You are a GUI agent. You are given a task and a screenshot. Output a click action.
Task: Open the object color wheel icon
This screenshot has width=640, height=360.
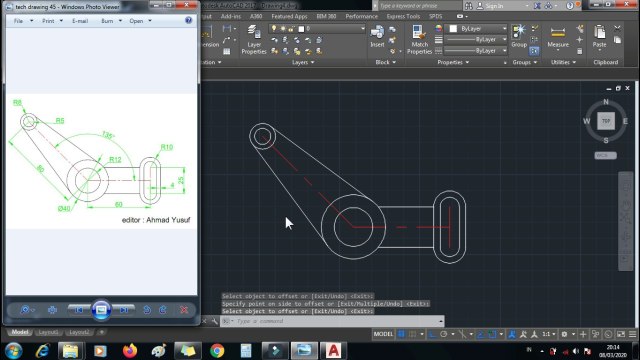pyautogui.click(x=438, y=29)
